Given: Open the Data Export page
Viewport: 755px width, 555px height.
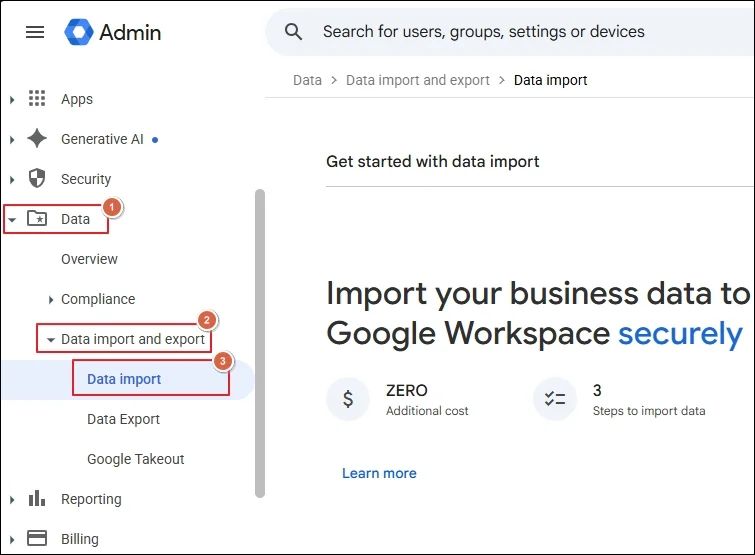Looking at the screenshot, I should (123, 419).
